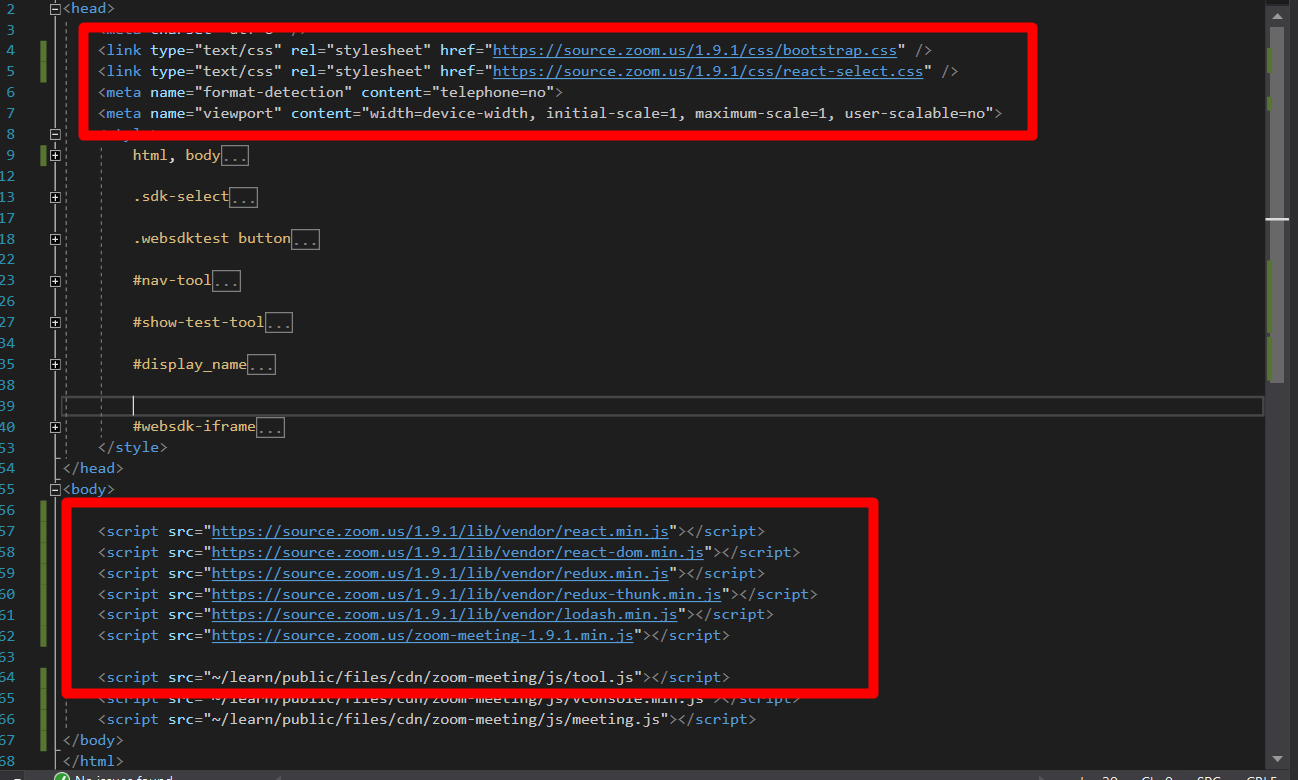Click the ellipsis box after html, body
Screen dimensions: 1298x780
click(235, 156)
